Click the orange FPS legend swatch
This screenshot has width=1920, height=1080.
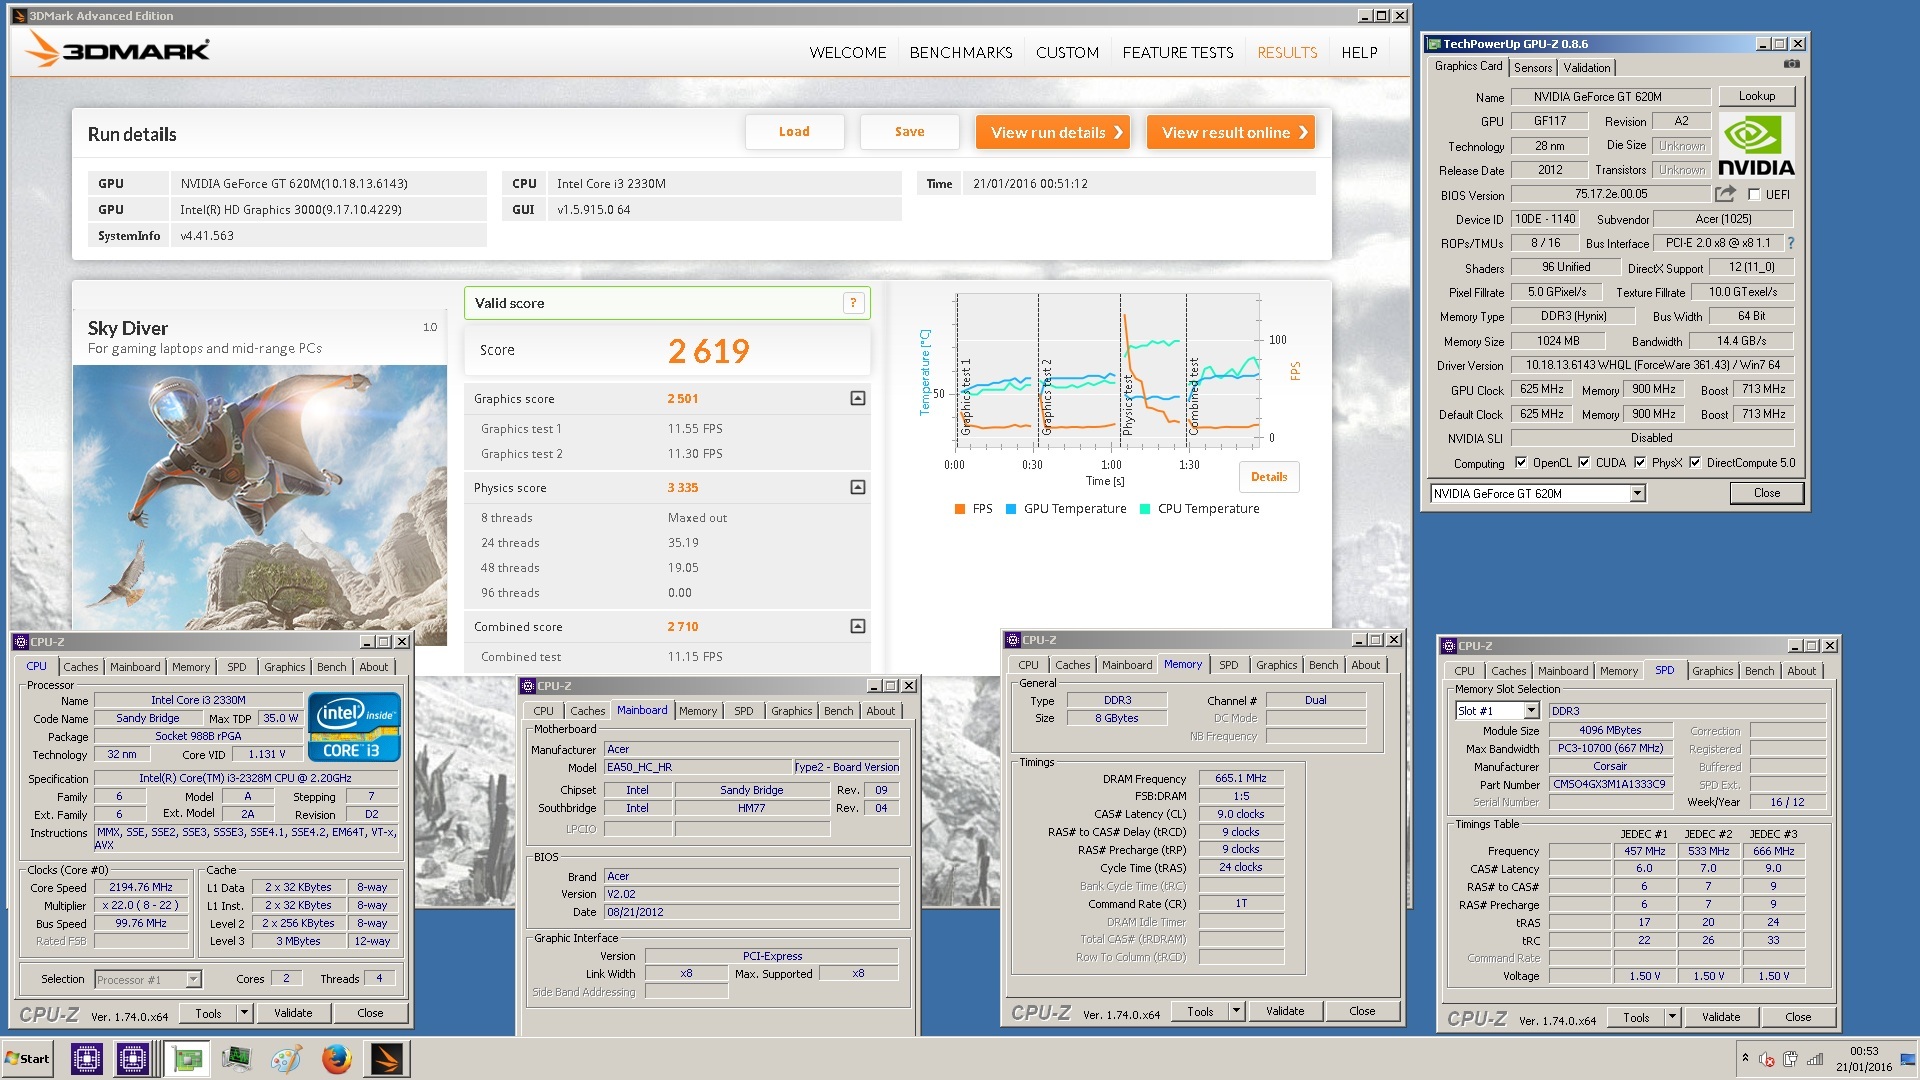tap(960, 509)
